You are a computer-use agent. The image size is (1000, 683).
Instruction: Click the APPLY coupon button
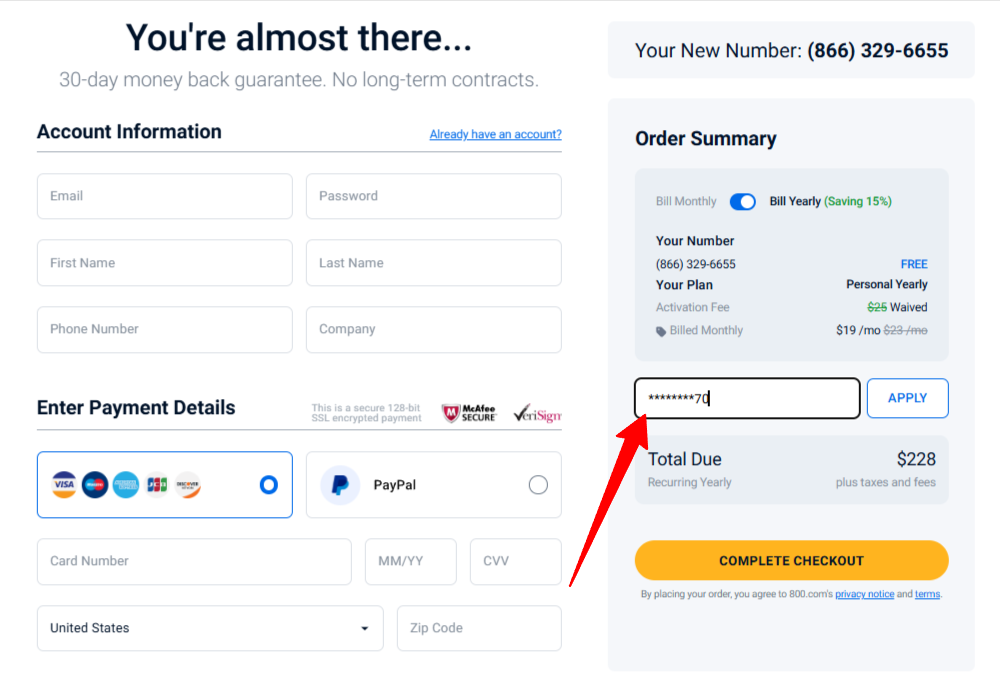point(908,398)
